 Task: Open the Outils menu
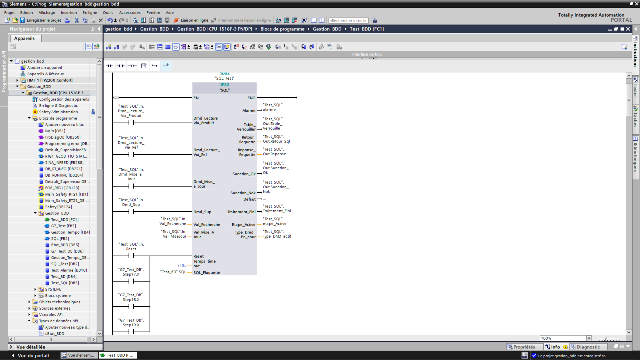[x=108, y=13]
